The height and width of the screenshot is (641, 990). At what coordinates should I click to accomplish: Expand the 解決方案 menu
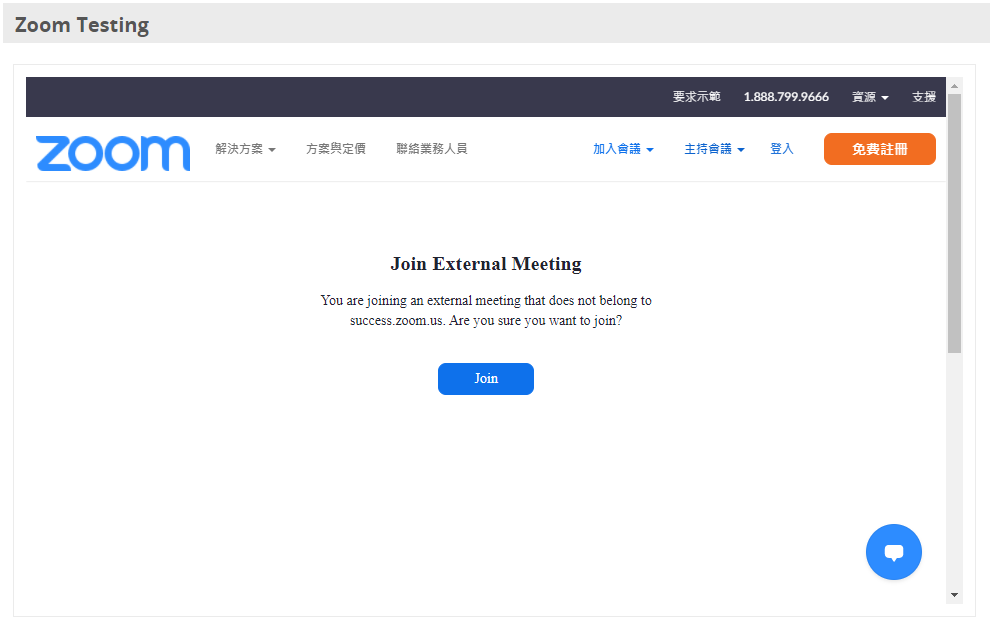(246, 149)
